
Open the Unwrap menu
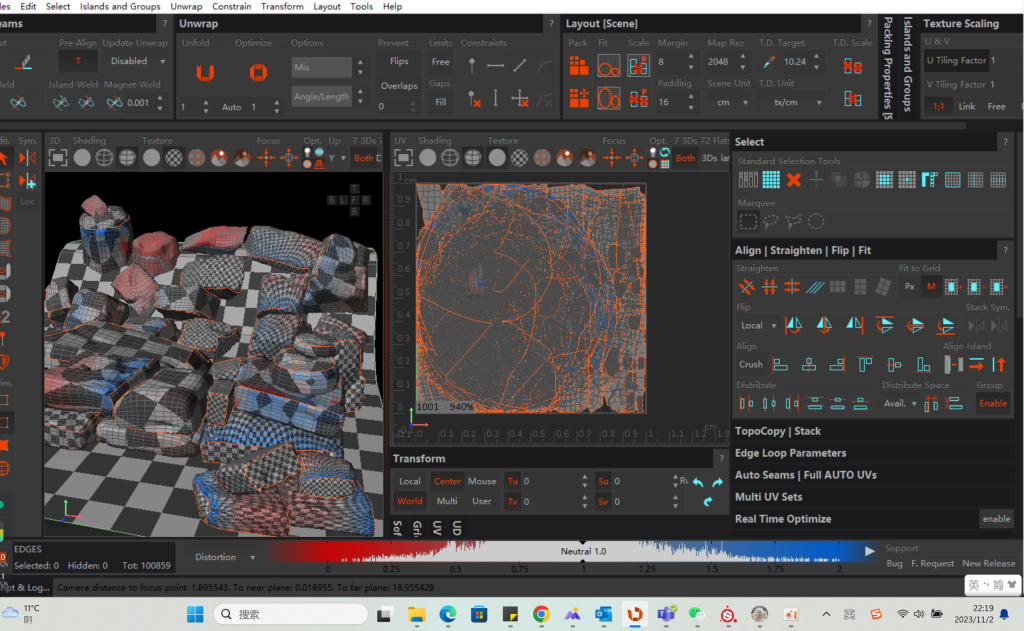coord(186,7)
